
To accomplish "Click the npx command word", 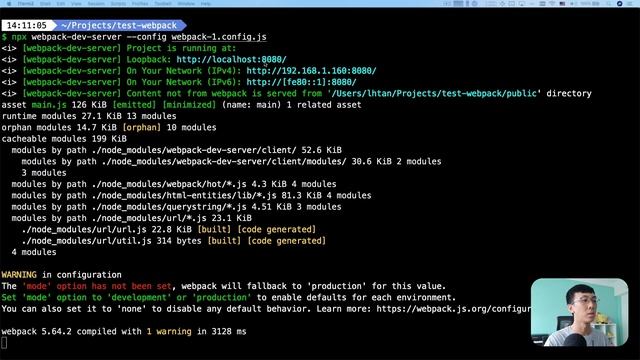I will 19,37.
